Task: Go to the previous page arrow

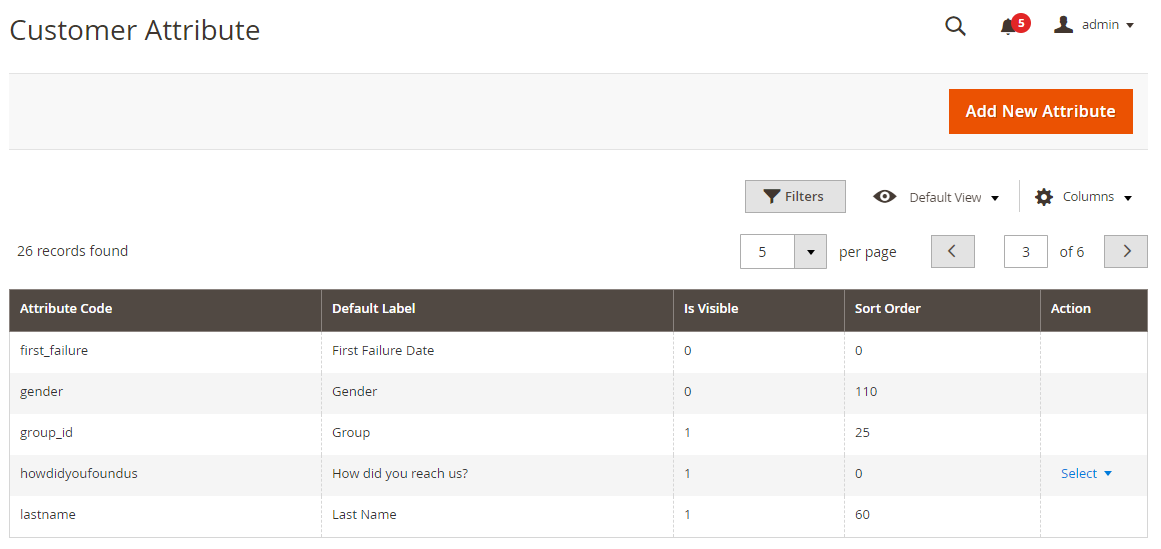Action: click(x=953, y=252)
